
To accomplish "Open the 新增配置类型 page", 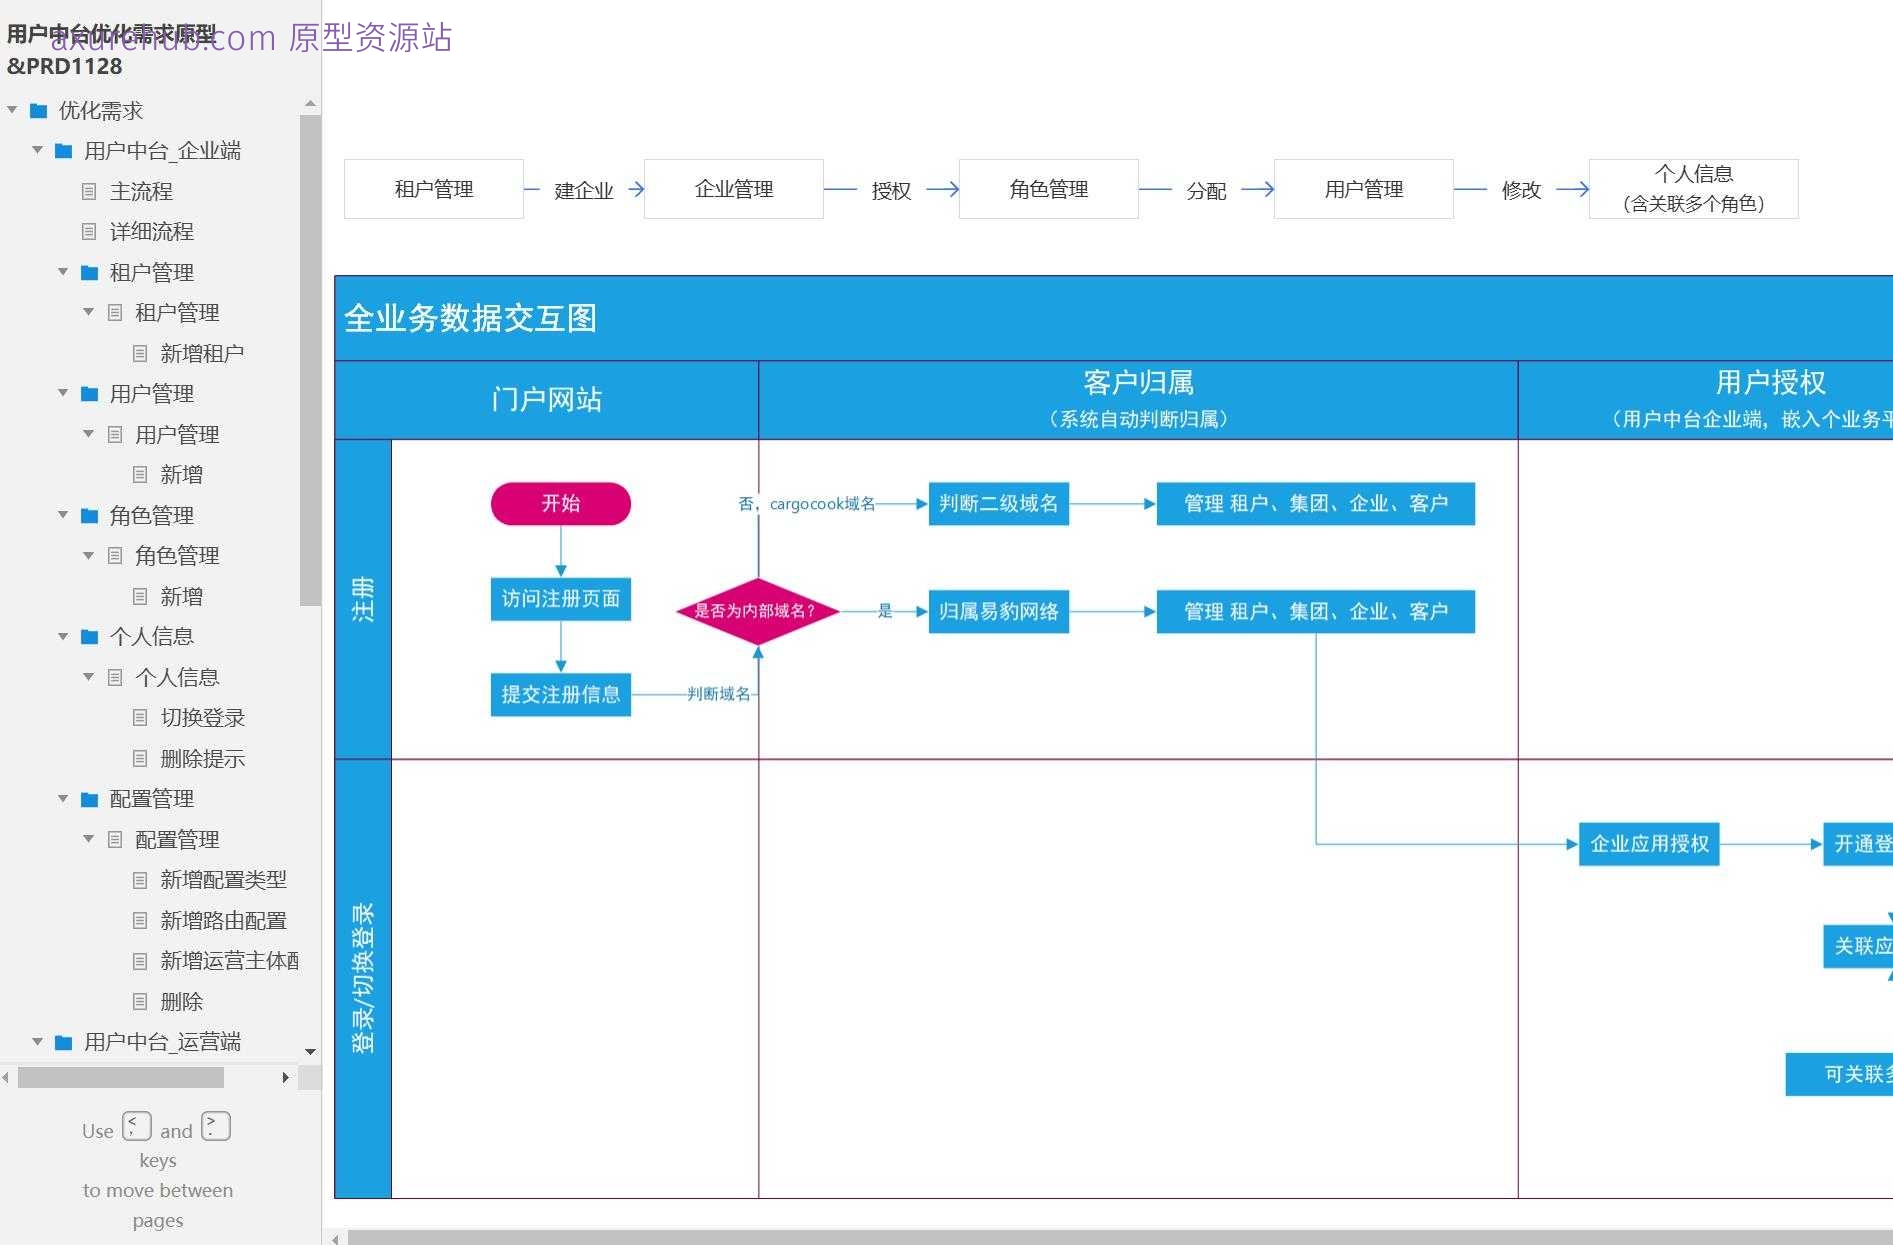I will [x=224, y=880].
